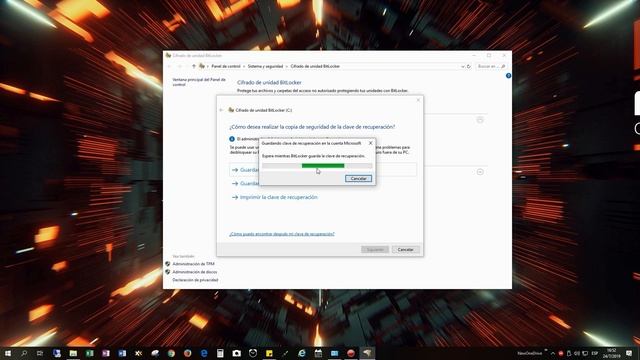The image size is (640, 360).
Task: Click Cancelar in the saving progress dialog
Action: [x=358, y=179]
